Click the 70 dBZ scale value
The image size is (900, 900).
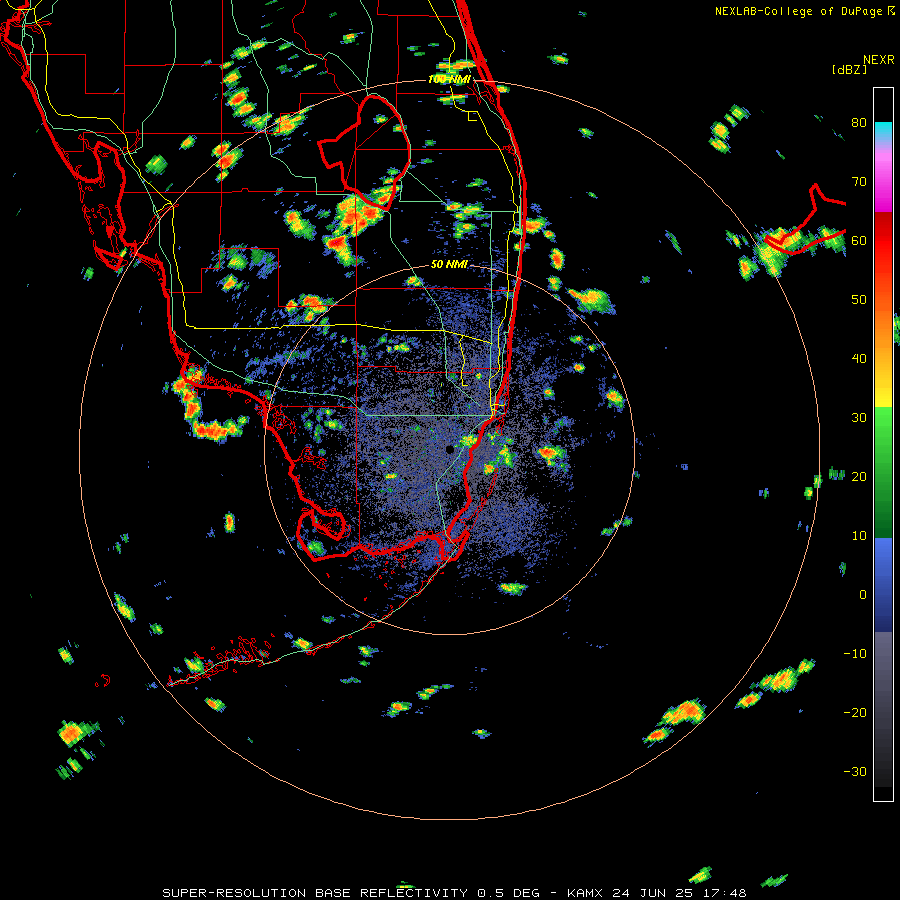(x=859, y=182)
